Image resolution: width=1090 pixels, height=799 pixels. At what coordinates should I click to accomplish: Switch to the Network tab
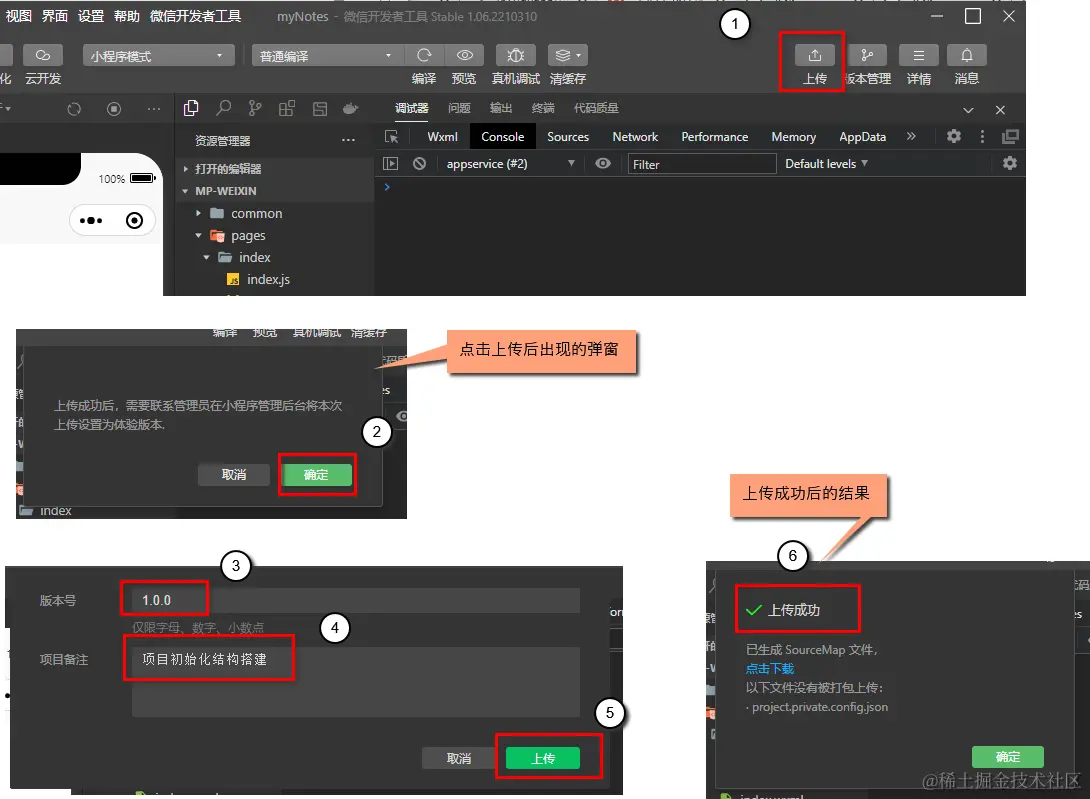click(635, 137)
